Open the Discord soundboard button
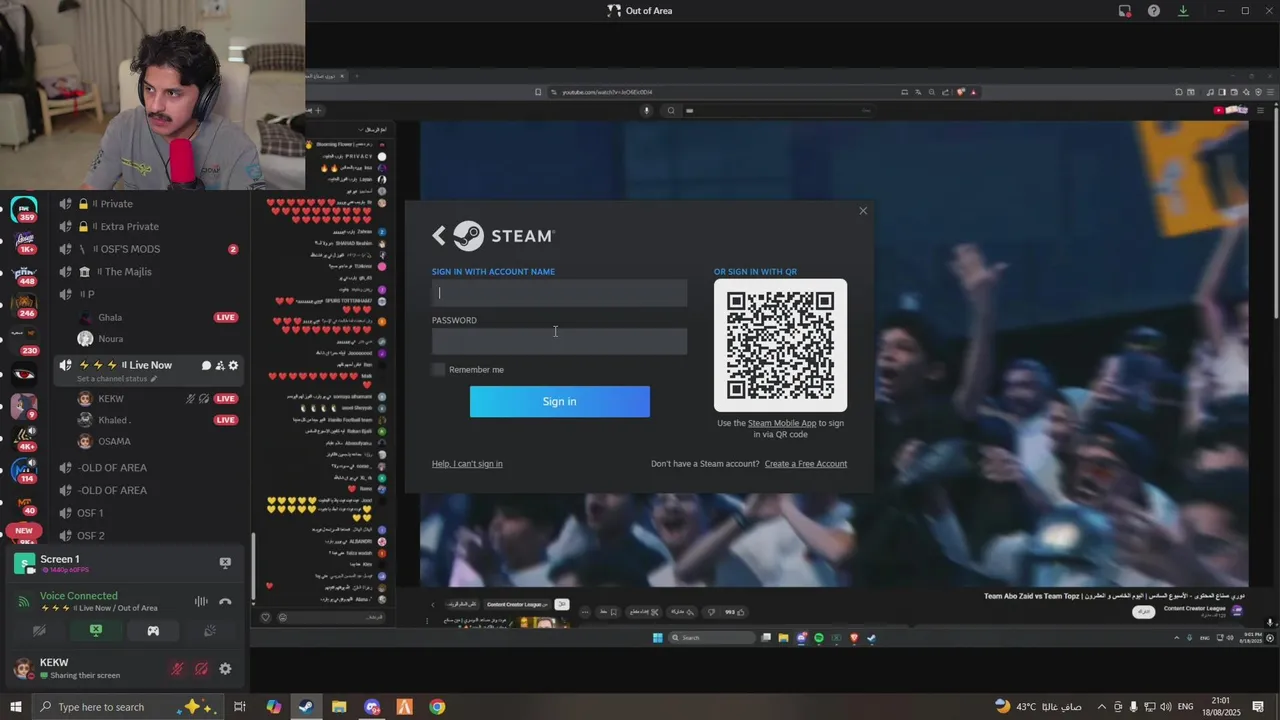 [210, 631]
